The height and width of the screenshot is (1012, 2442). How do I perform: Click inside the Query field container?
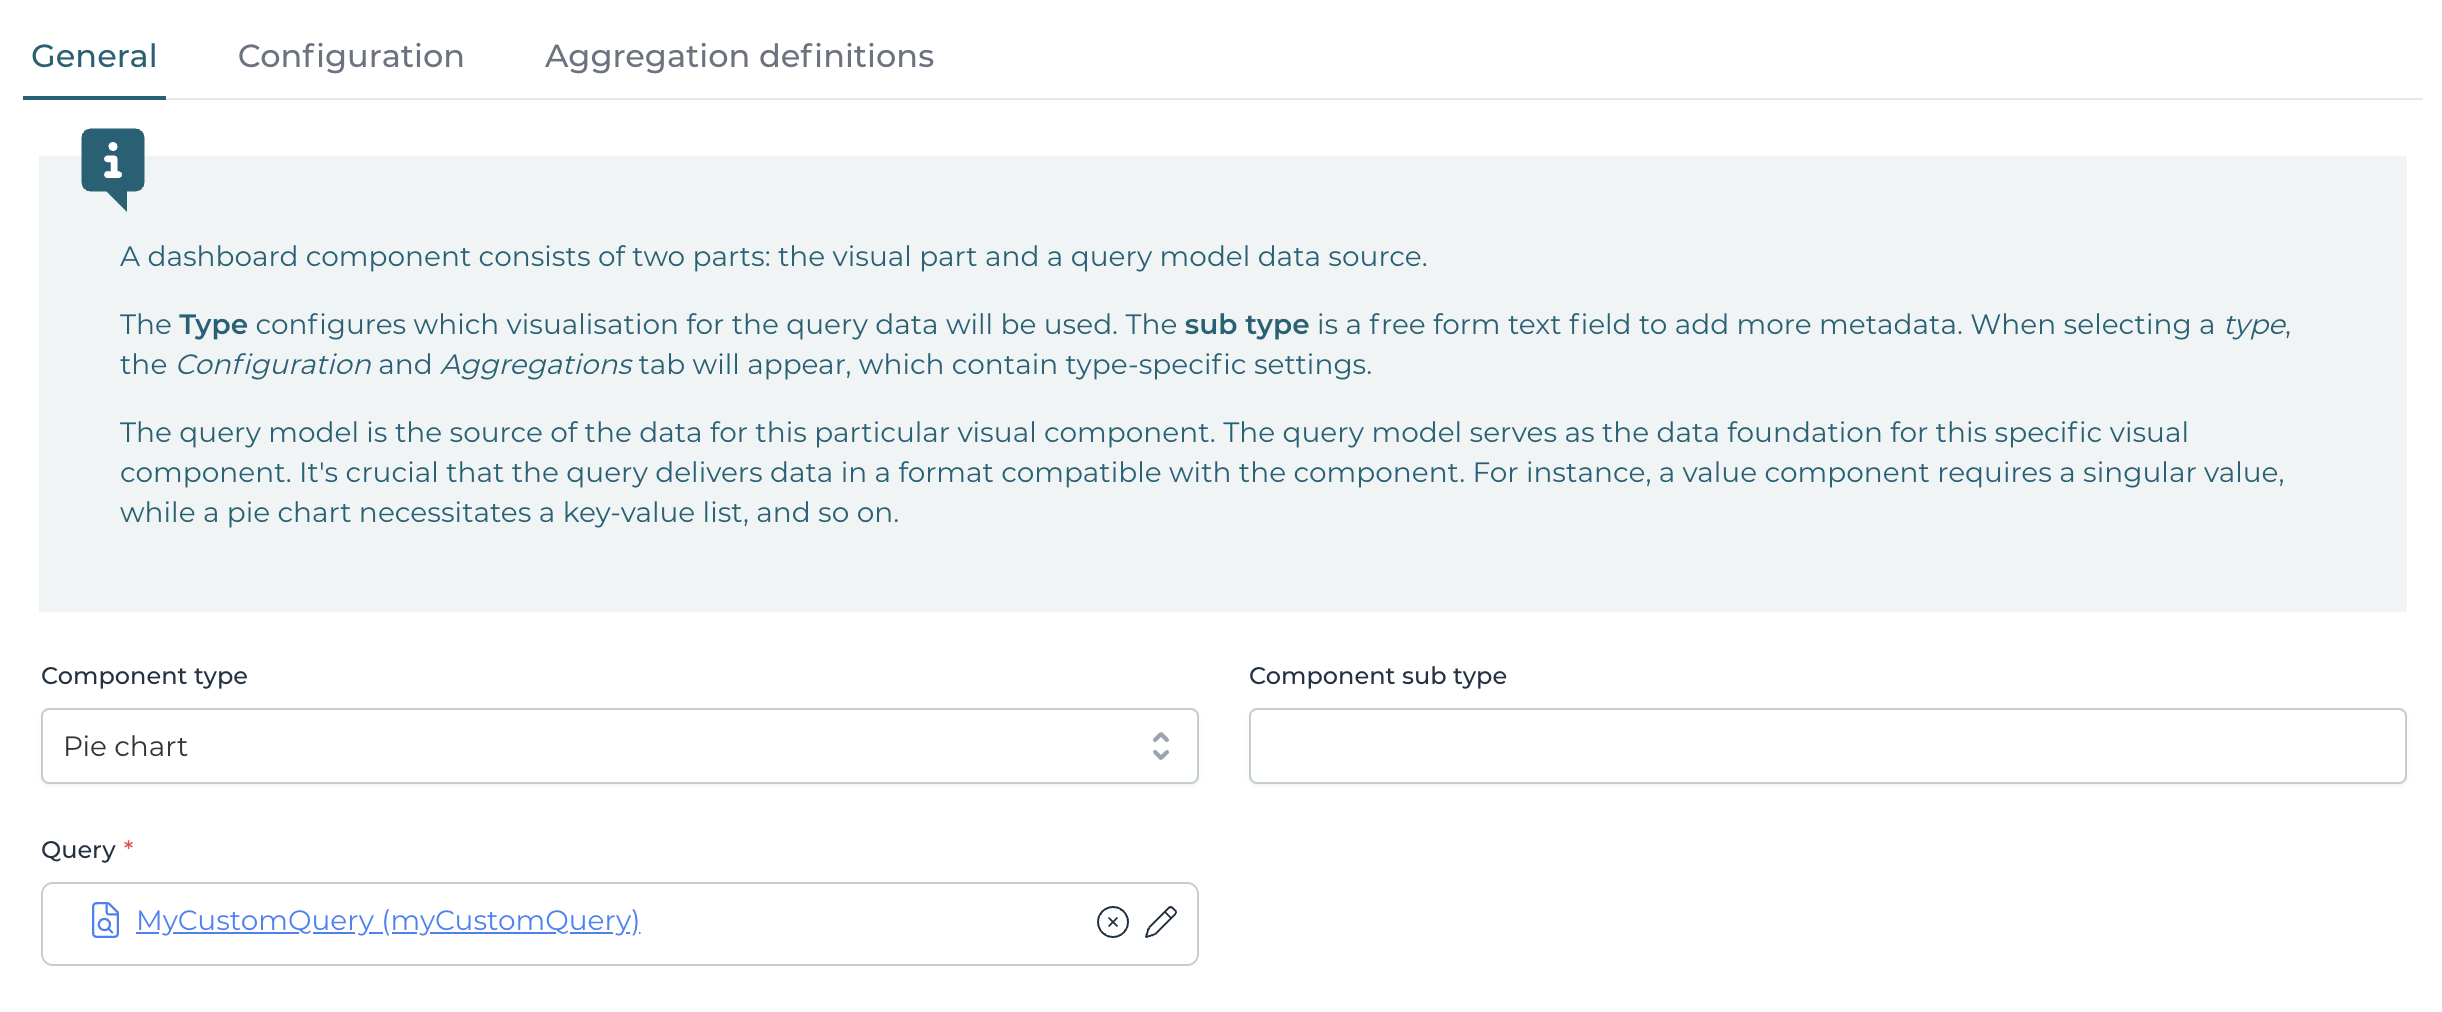(x=700, y=922)
